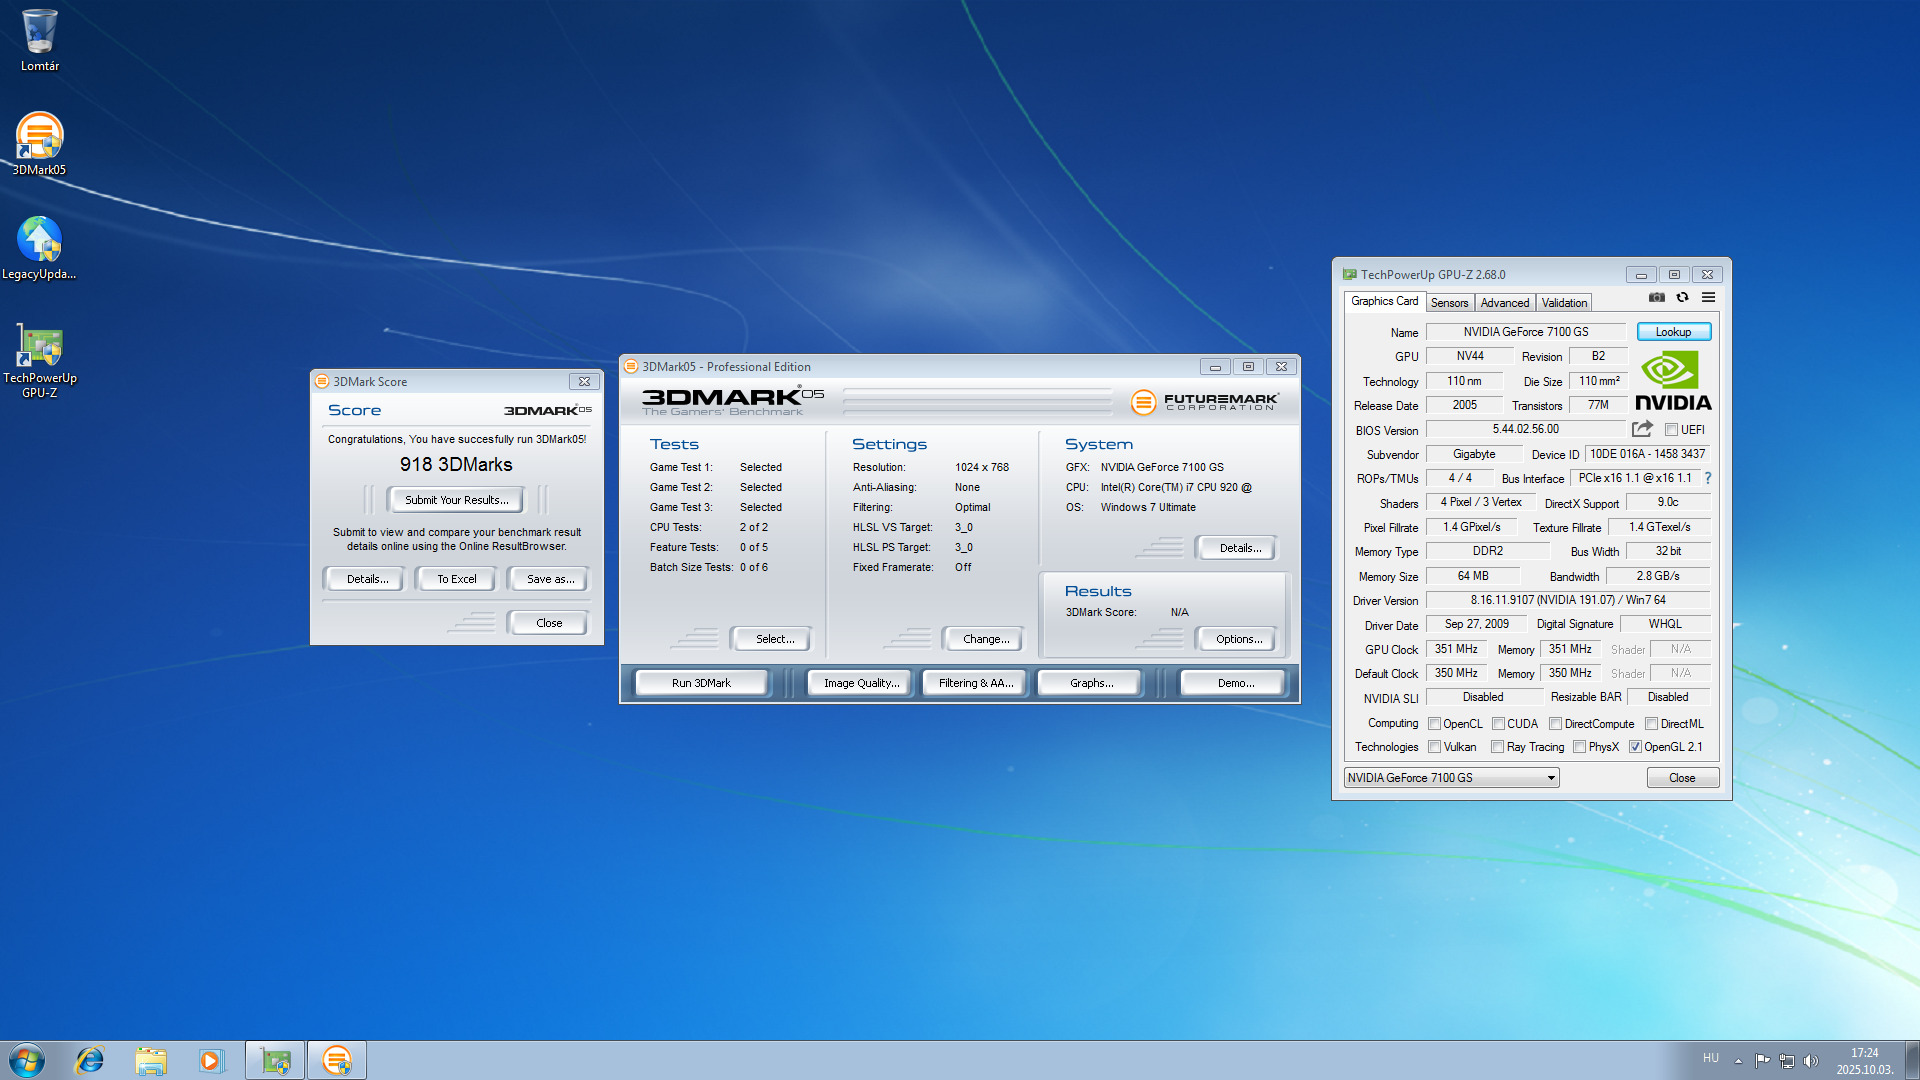Click GPU-Z refresh icon
The width and height of the screenshot is (1920, 1080).
[x=1682, y=297]
